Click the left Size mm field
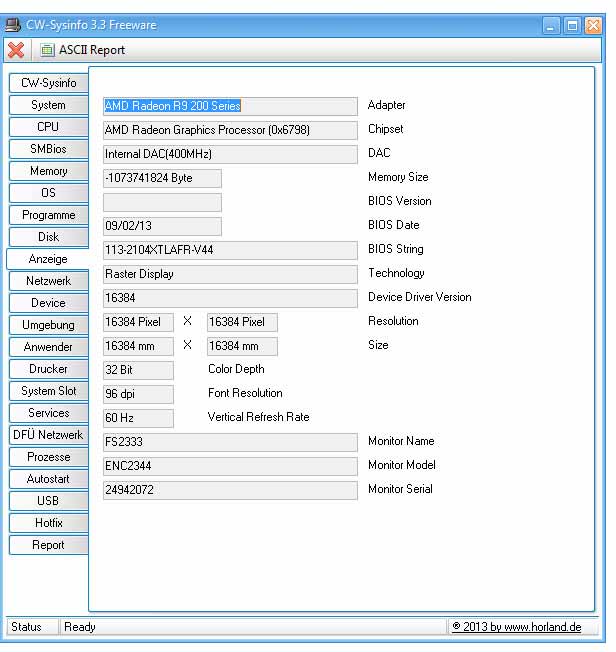This screenshot has width=616, height=652. tap(138, 346)
